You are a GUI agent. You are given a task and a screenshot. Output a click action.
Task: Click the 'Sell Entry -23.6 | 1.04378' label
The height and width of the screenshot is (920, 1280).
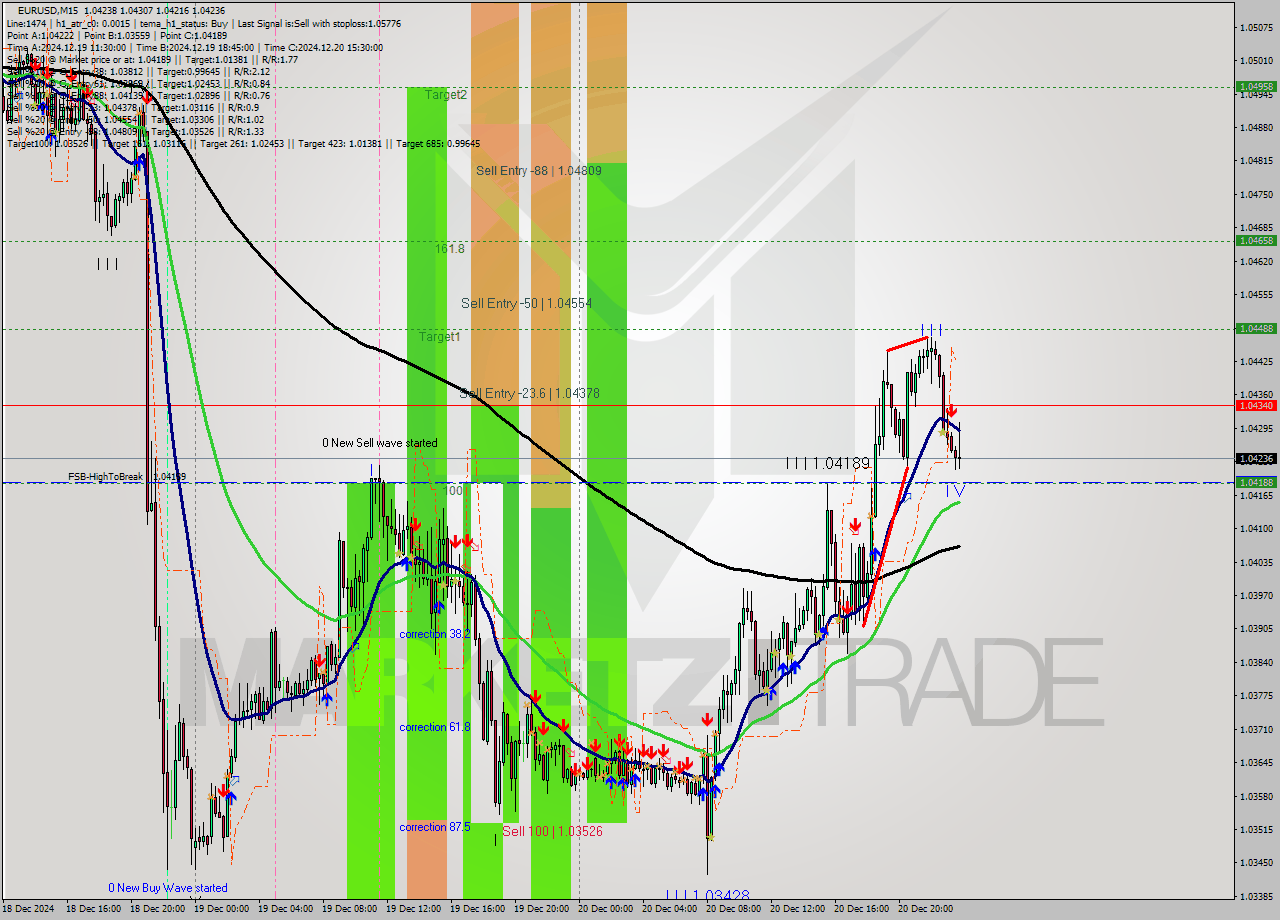(x=530, y=394)
